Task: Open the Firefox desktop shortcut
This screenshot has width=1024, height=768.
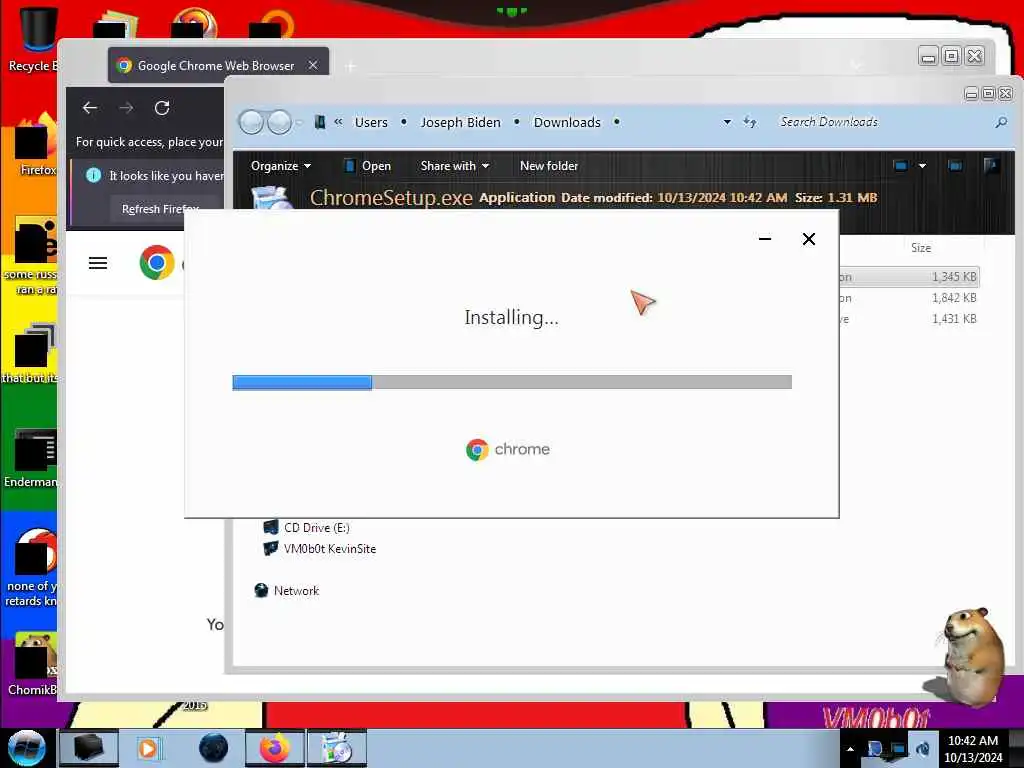Action: tap(36, 147)
